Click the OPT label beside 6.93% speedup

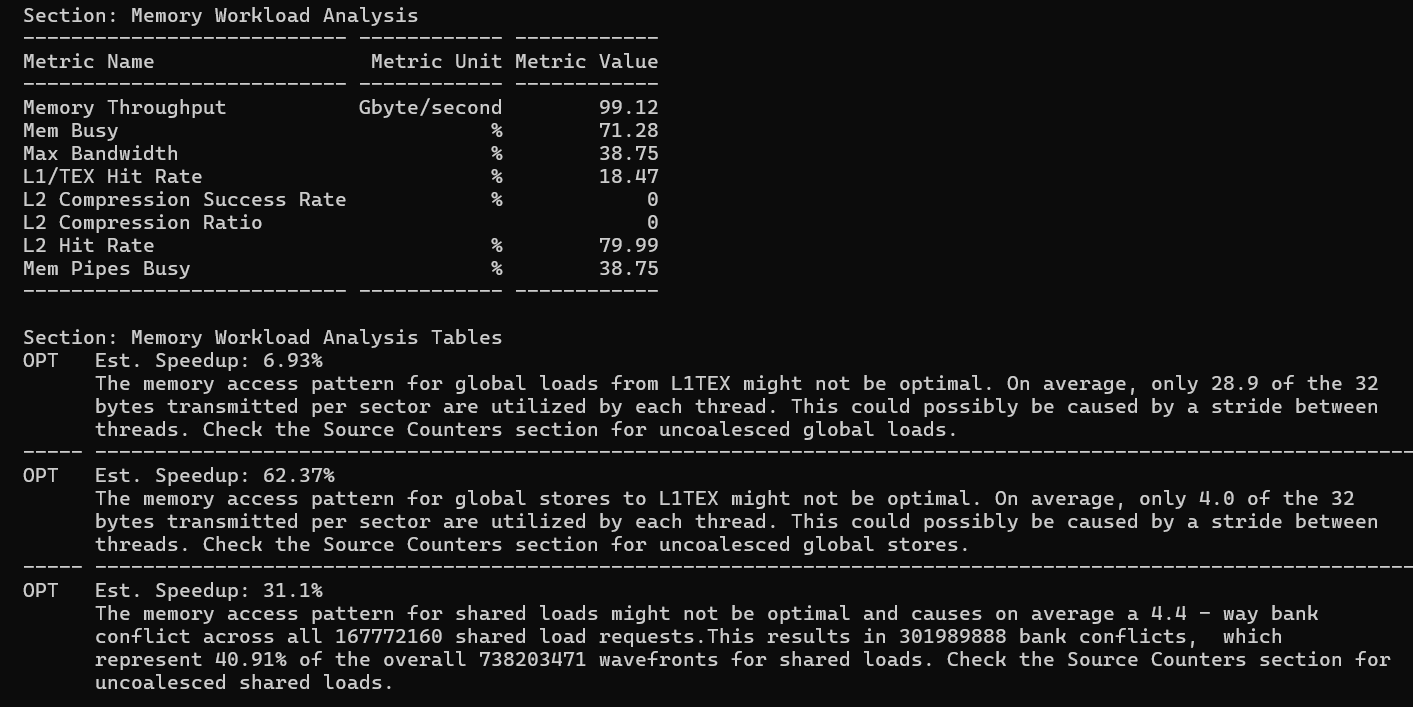coord(41,361)
